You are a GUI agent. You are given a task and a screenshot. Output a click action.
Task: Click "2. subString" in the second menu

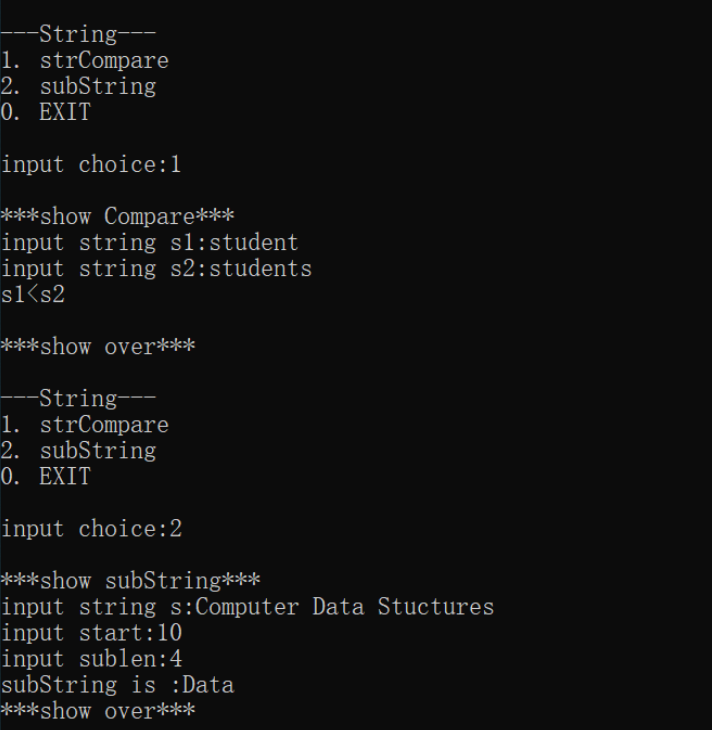(78, 451)
